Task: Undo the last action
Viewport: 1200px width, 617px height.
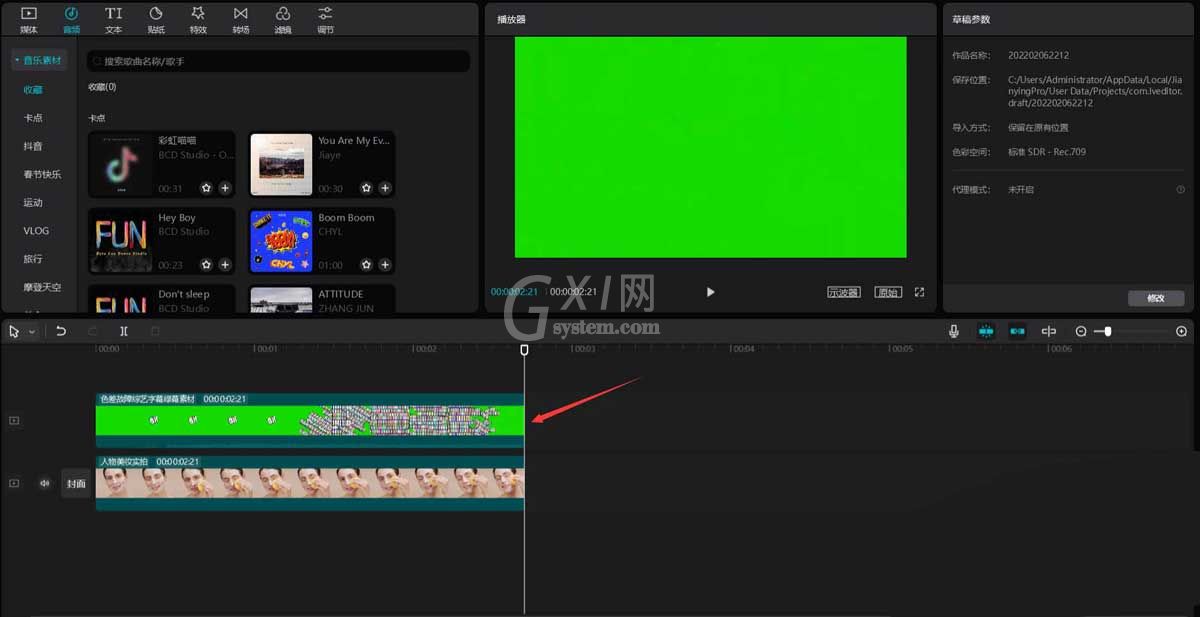Action: click(x=61, y=331)
